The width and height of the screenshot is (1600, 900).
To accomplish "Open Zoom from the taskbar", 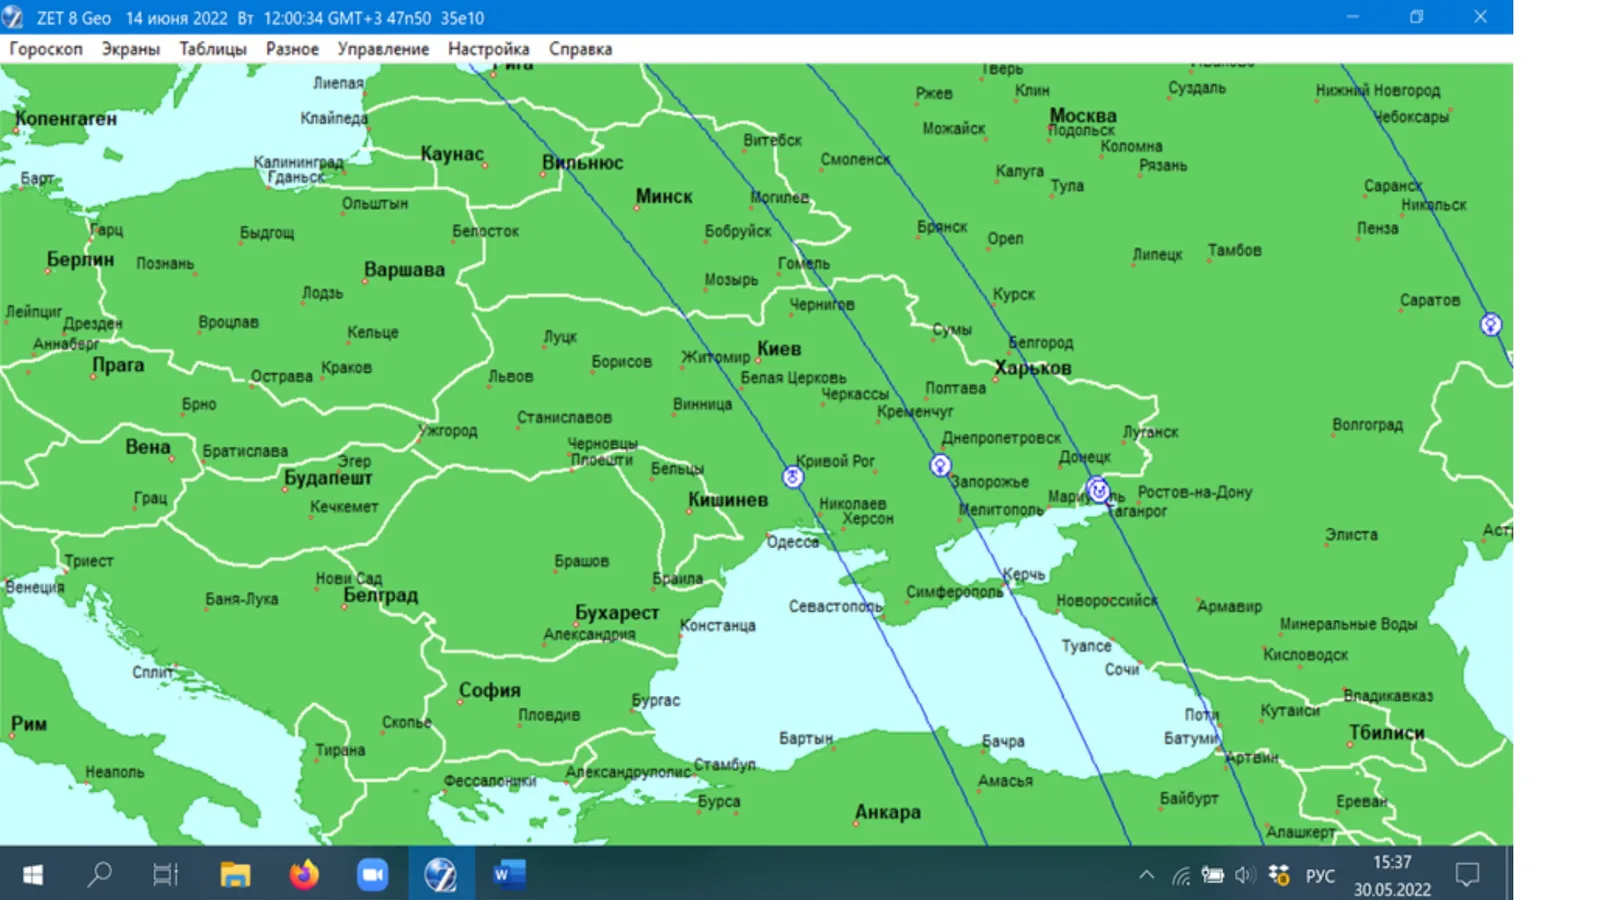I will coord(372,875).
